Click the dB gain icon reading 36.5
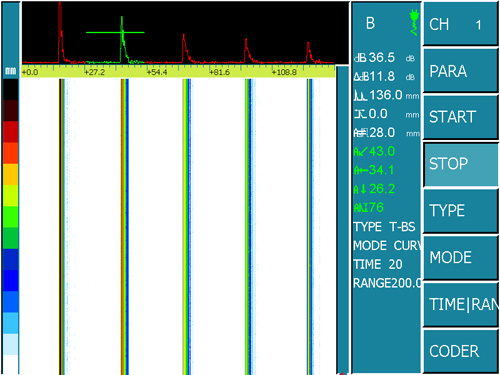Screen dimensions: 500x375 click(x=360, y=58)
